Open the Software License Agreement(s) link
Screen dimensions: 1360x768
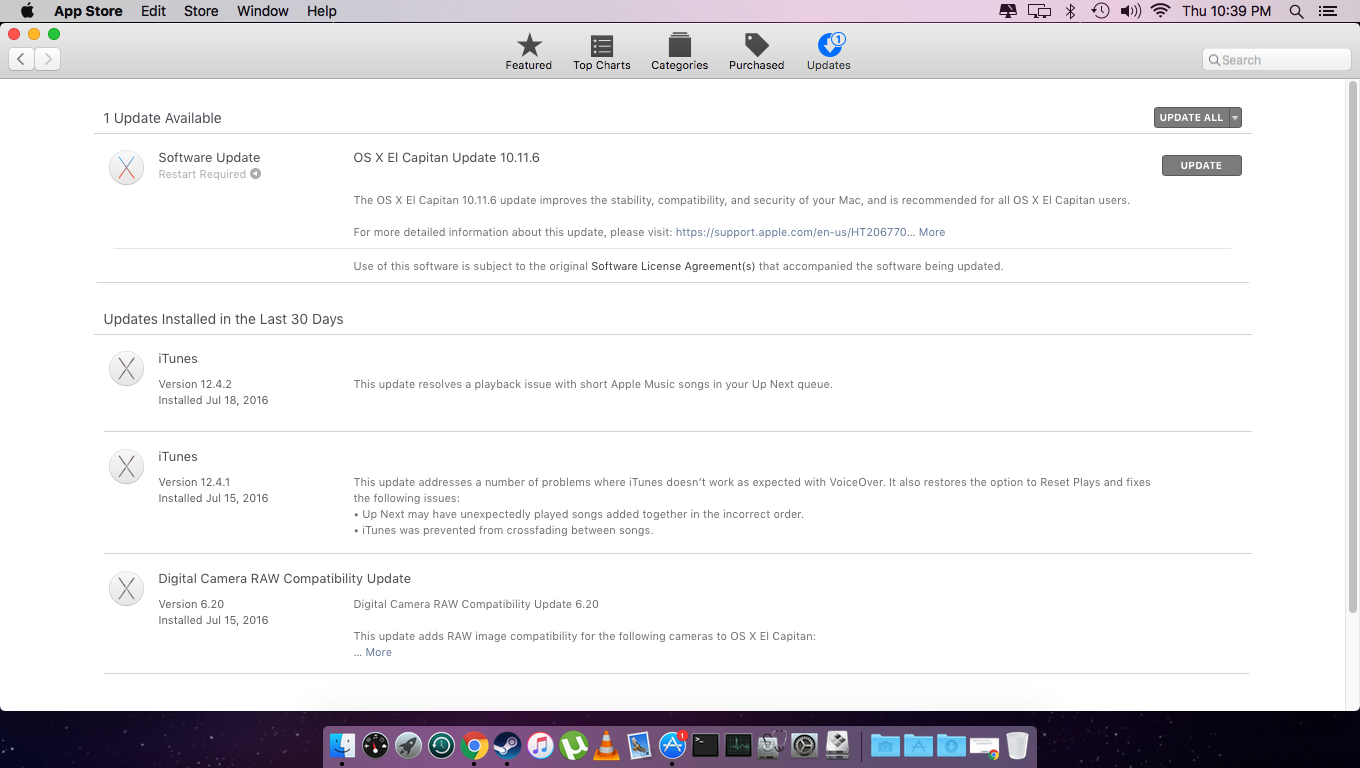click(x=673, y=266)
